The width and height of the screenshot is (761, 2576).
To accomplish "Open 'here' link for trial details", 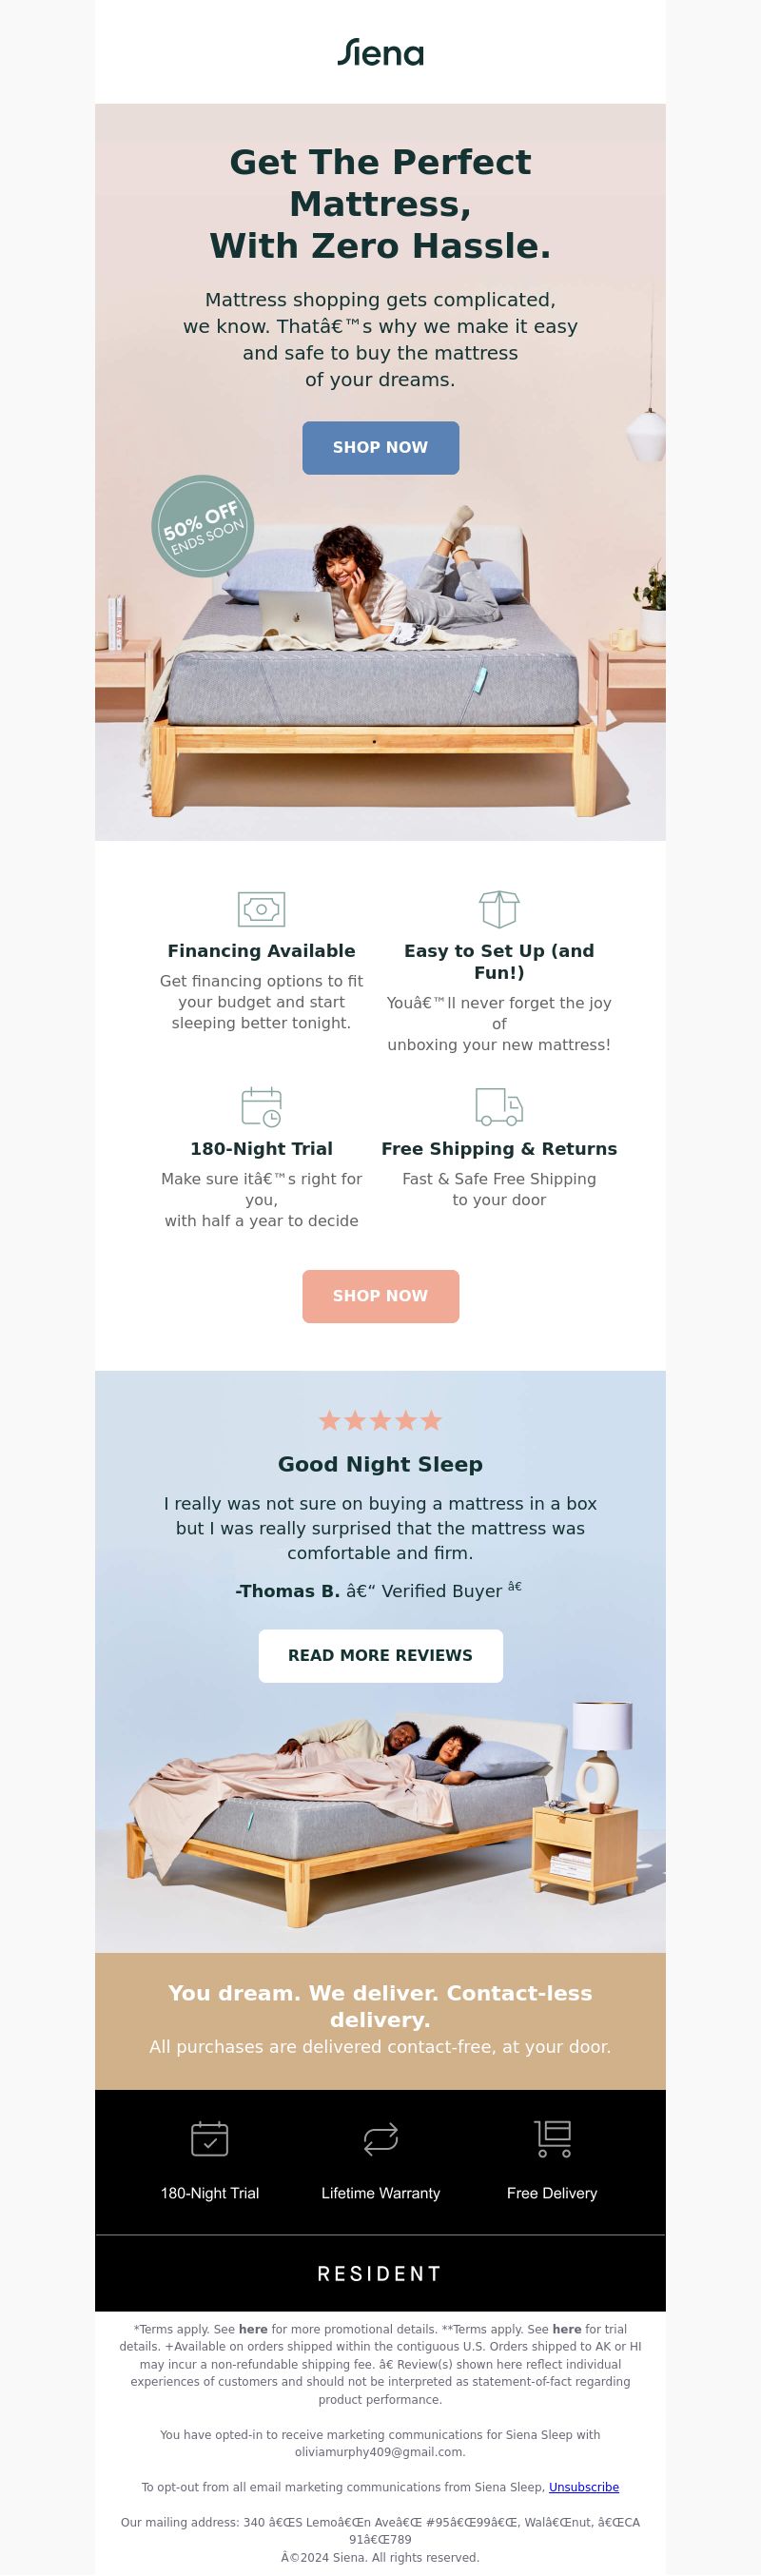I will [567, 2329].
